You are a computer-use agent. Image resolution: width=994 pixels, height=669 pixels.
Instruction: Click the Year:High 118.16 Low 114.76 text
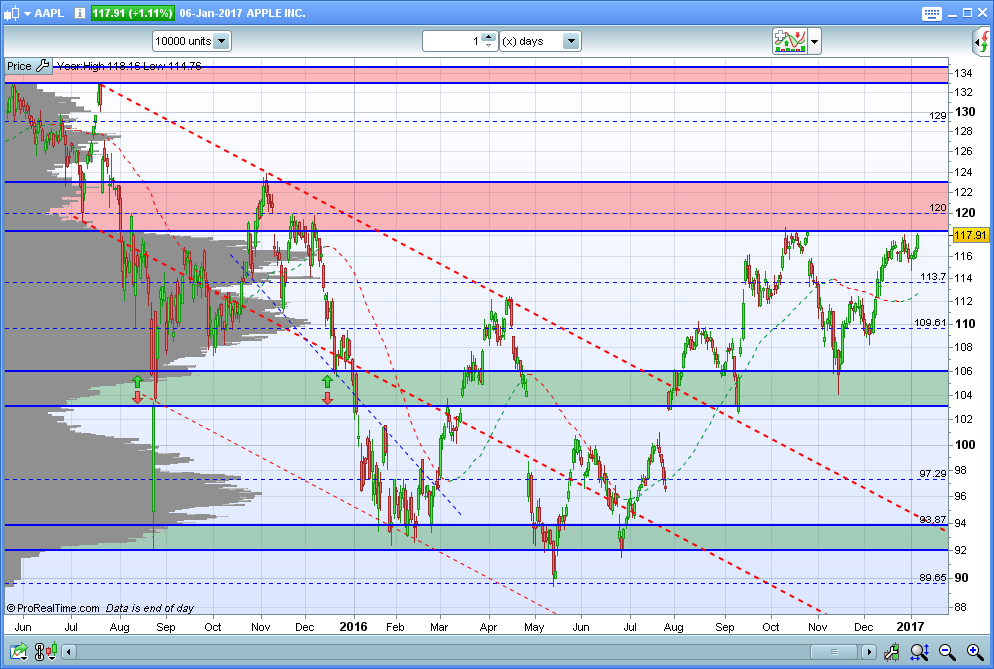[x=129, y=66]
